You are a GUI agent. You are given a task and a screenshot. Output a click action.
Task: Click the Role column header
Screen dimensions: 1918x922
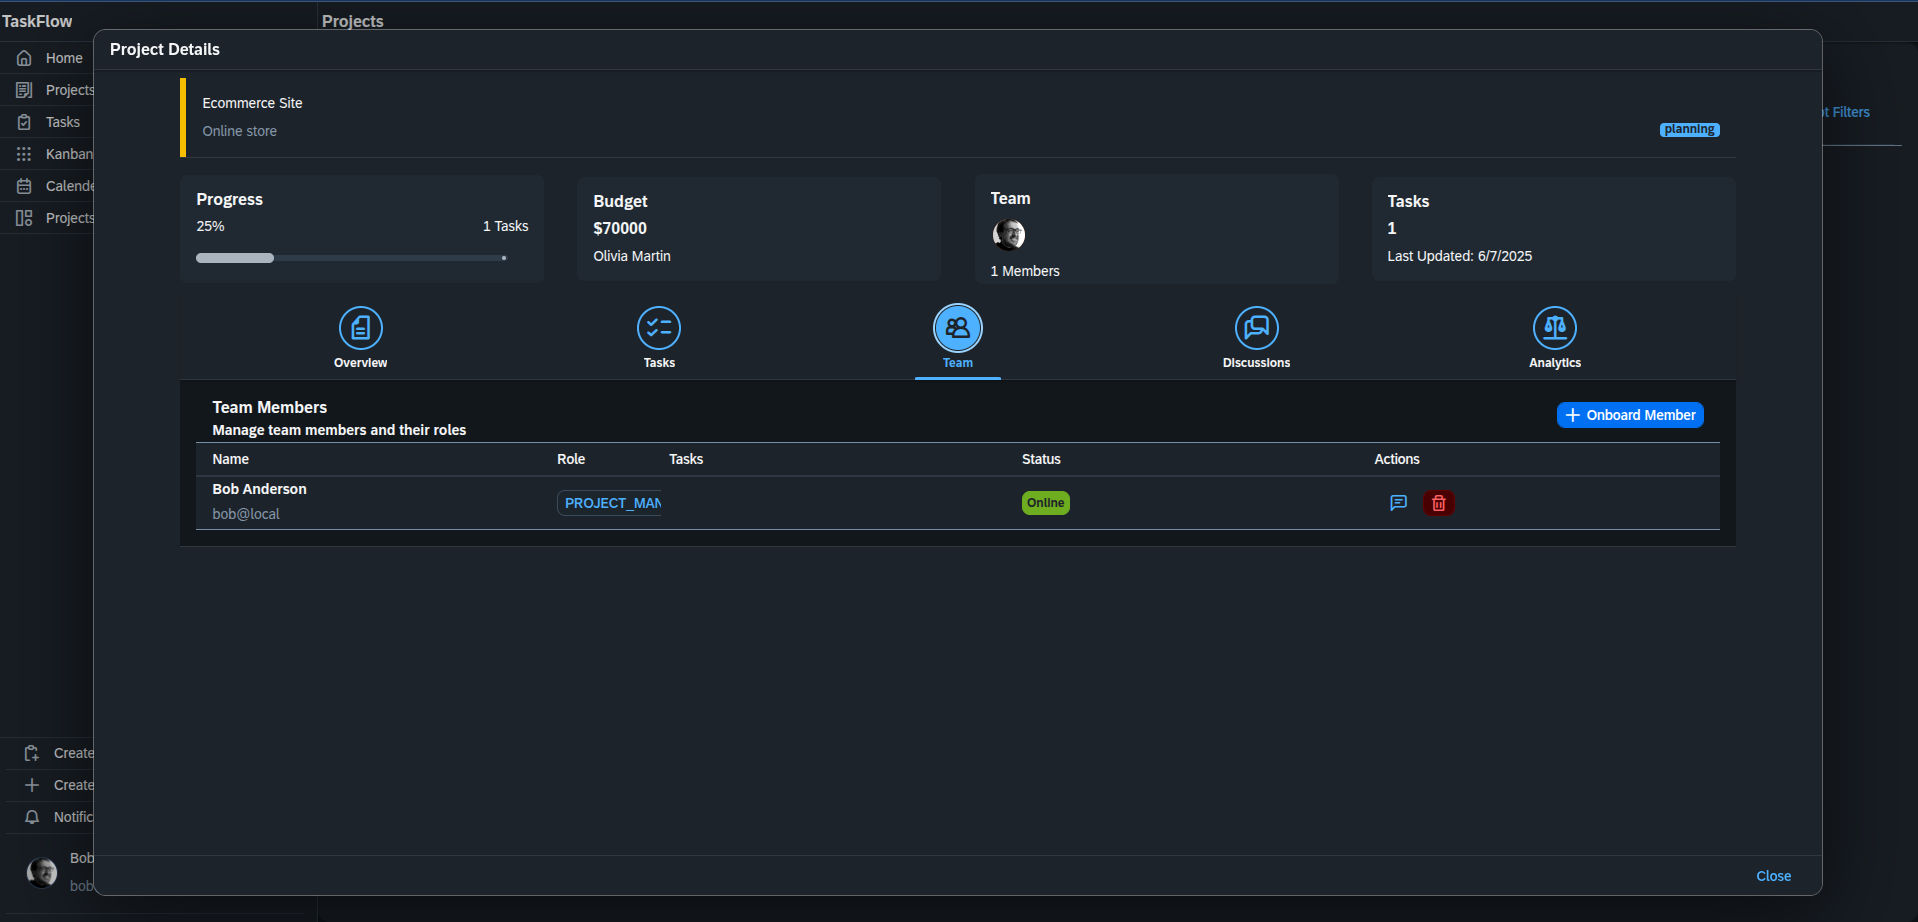pos(571,459)
